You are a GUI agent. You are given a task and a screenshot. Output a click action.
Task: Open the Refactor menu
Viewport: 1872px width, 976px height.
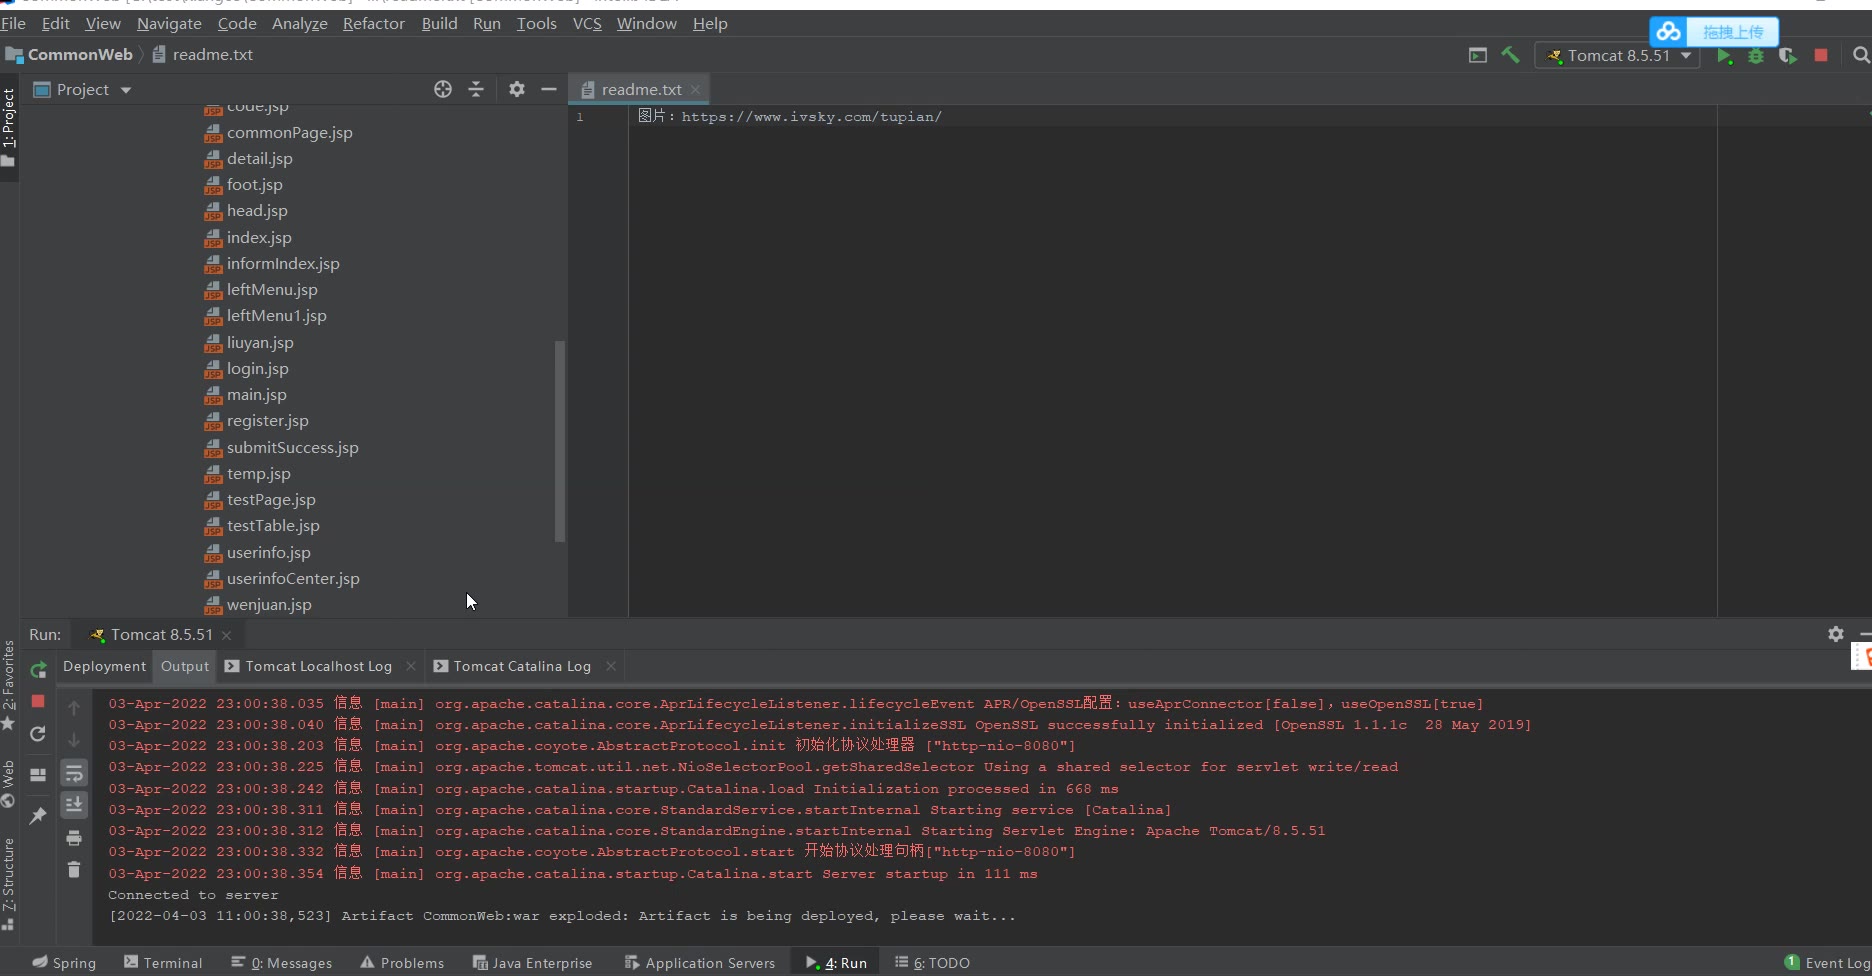click(x=373, y=23)
